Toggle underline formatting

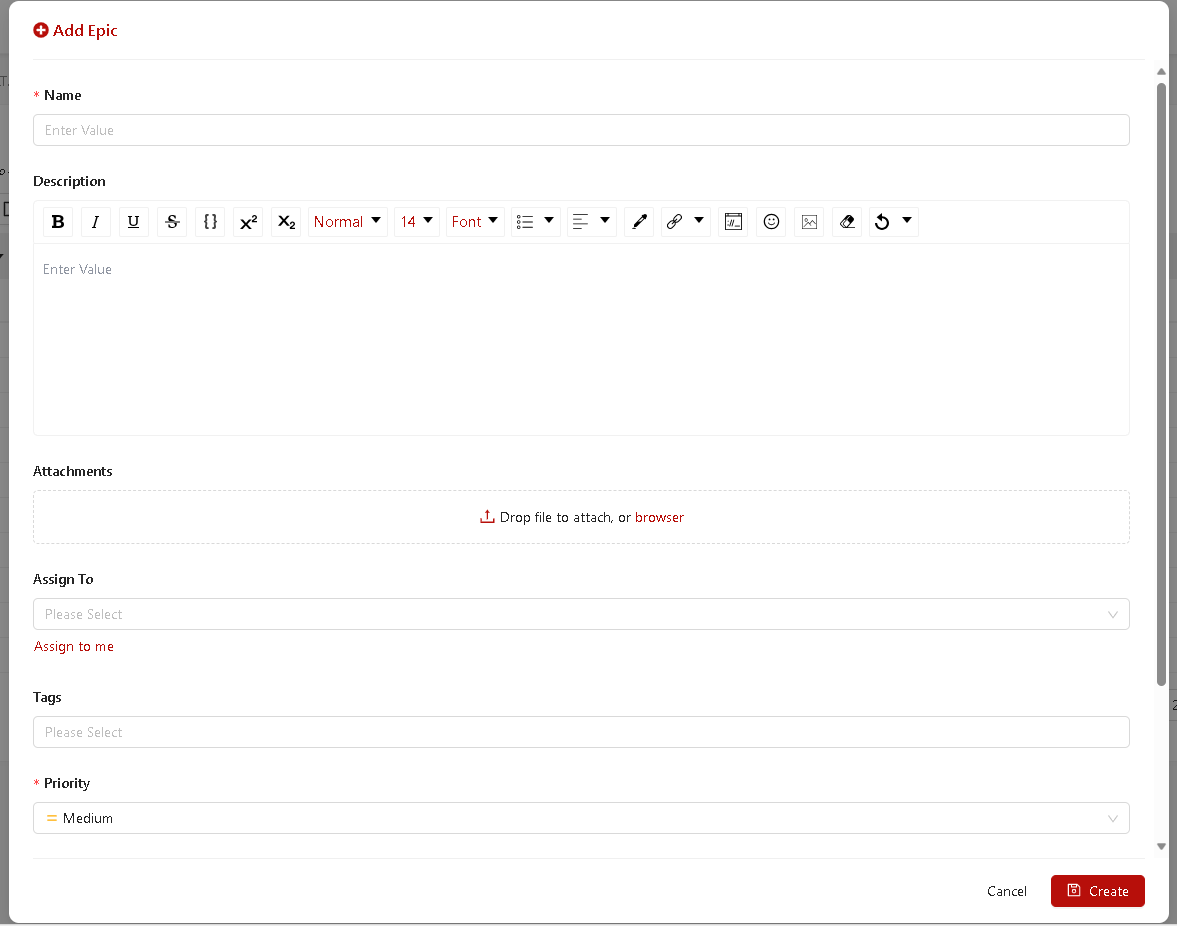point(134,221)
